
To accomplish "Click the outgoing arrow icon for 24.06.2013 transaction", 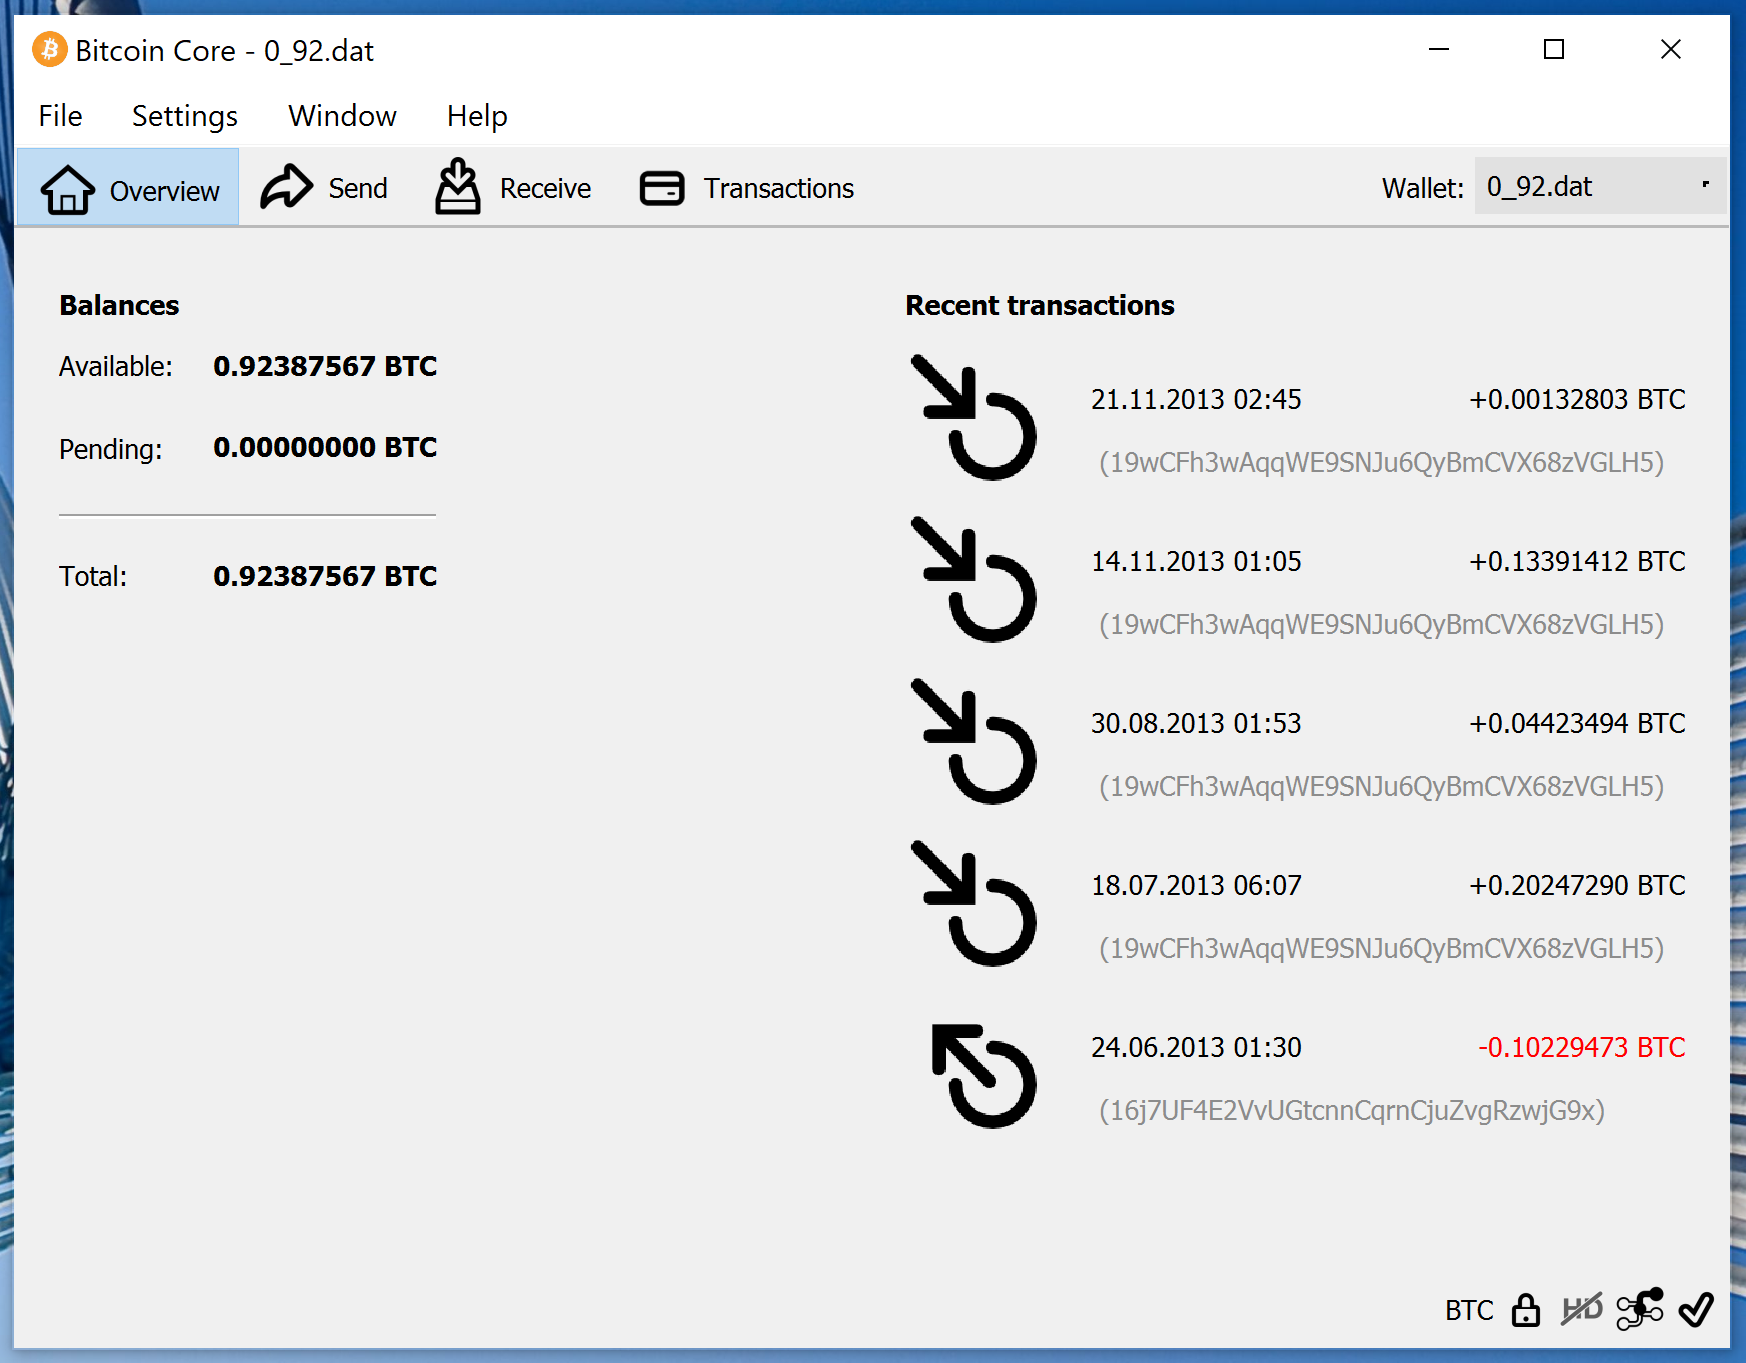I will coord(982,1076).
